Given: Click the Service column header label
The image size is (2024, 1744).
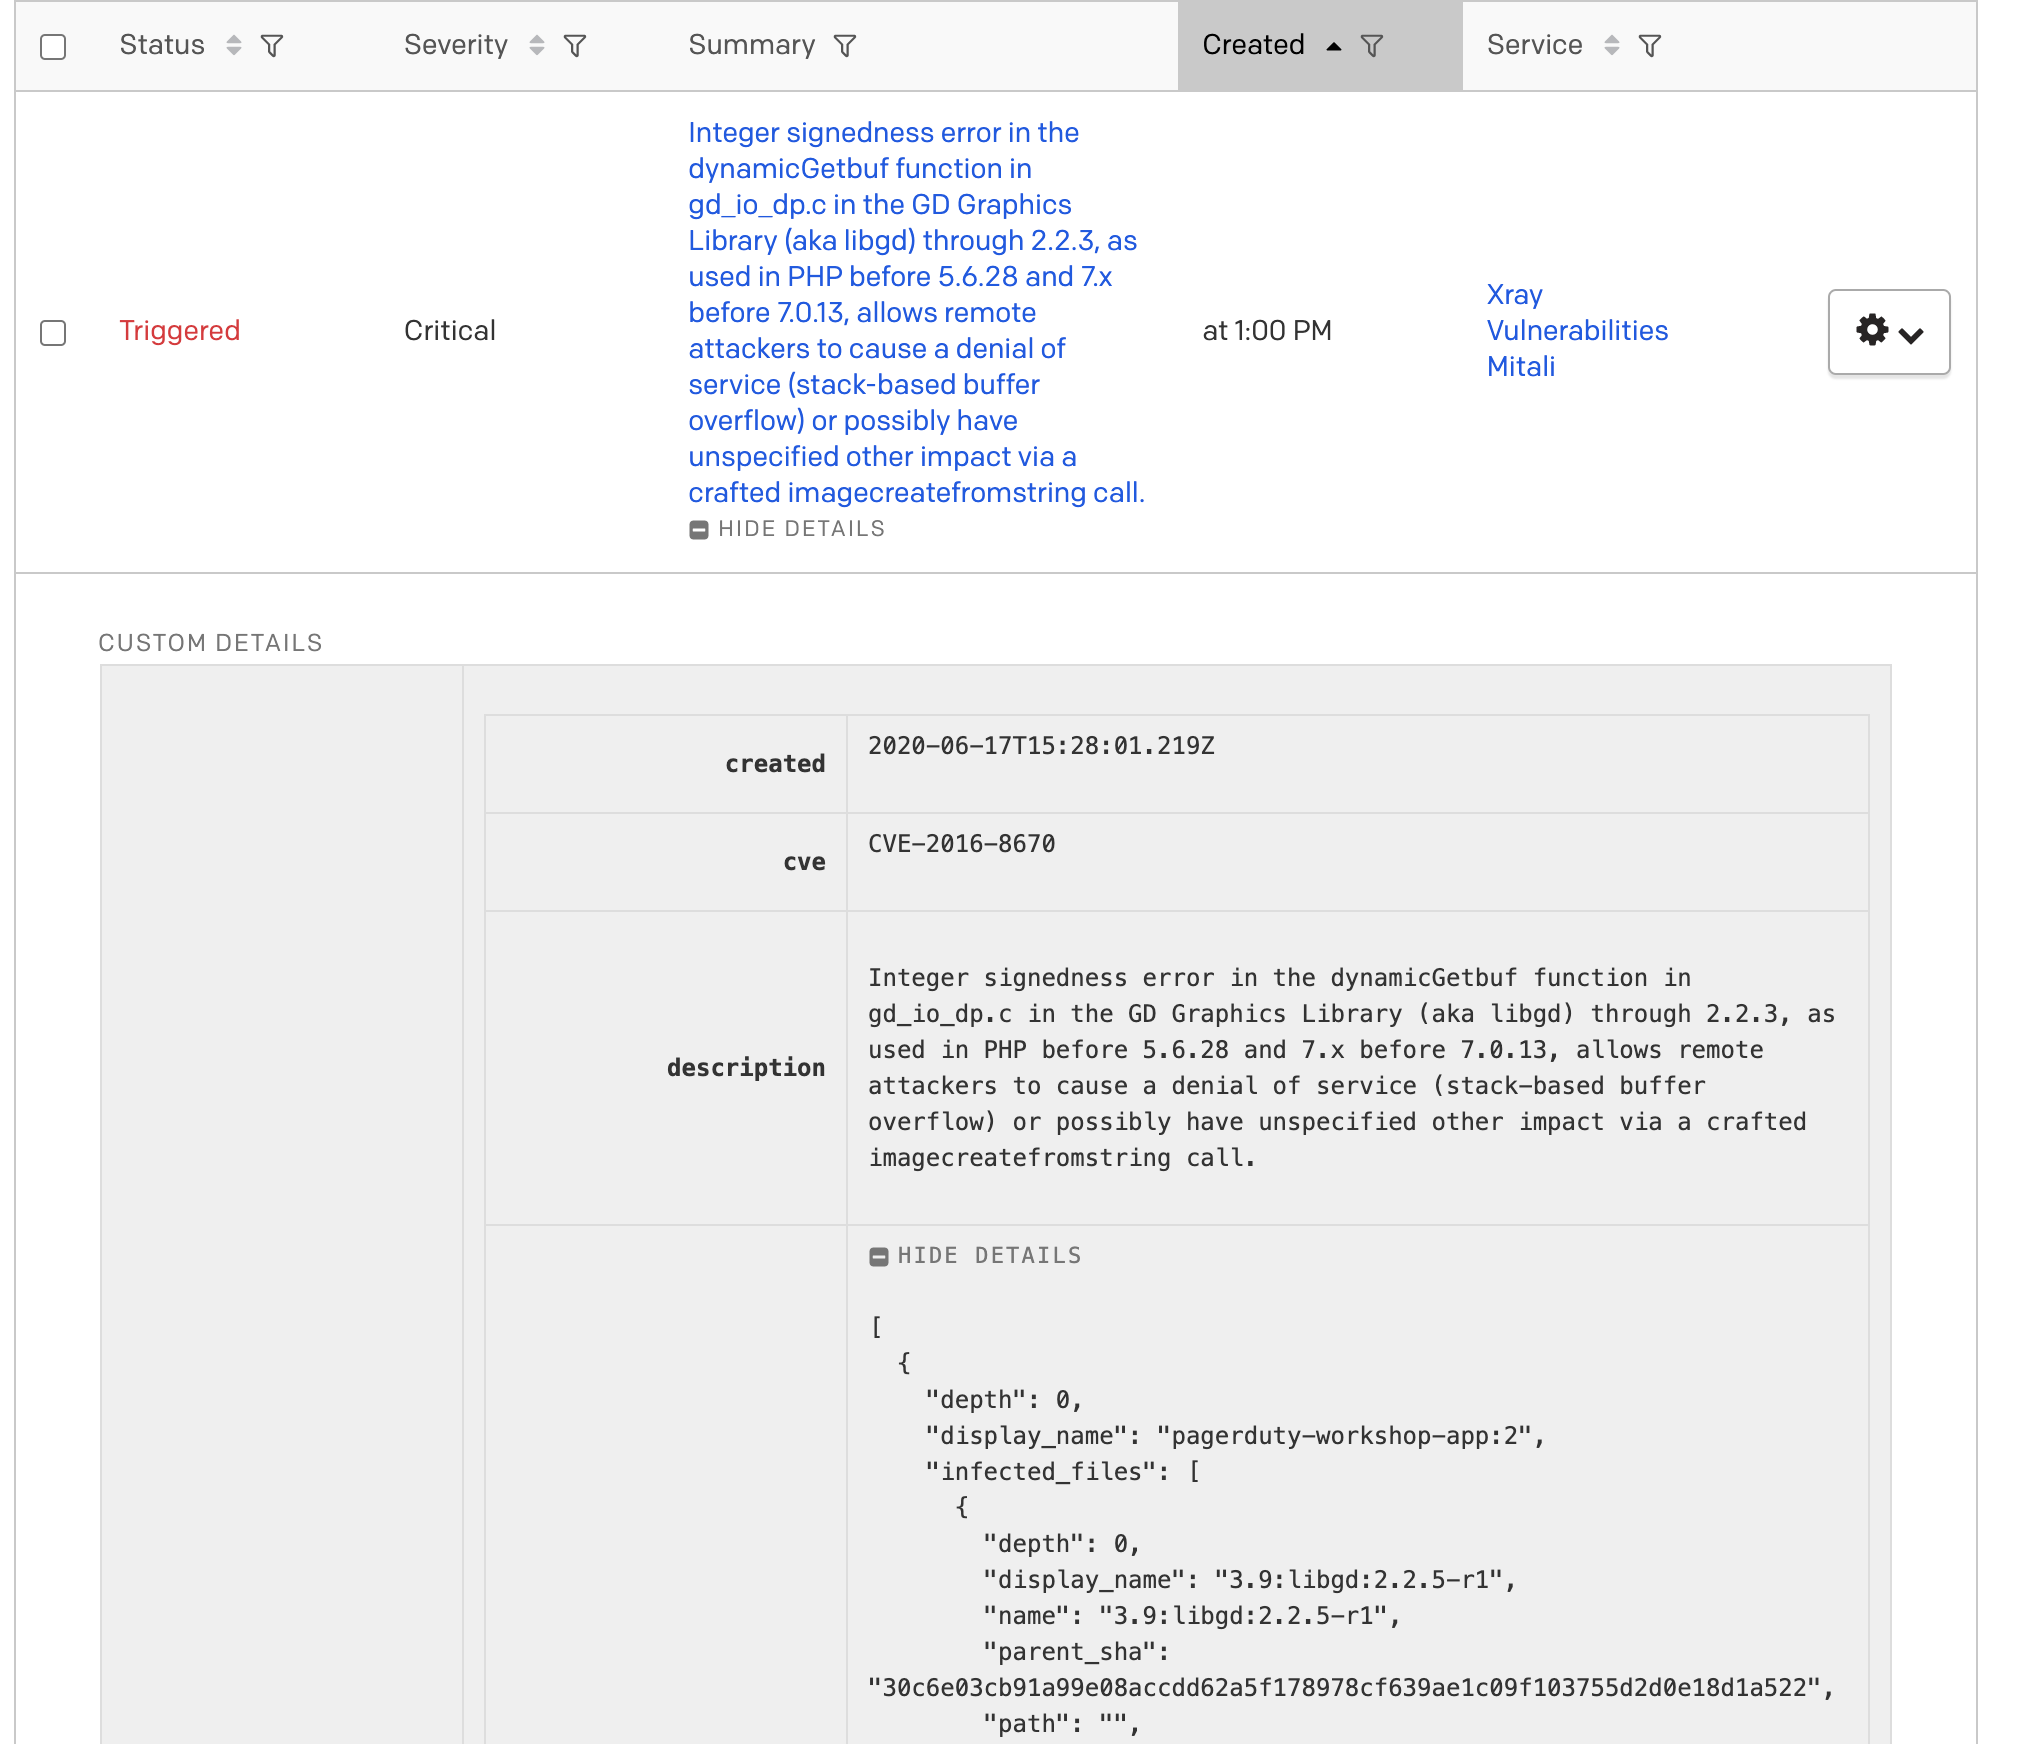Looking at the screenshot, I should coord(1535,45).
